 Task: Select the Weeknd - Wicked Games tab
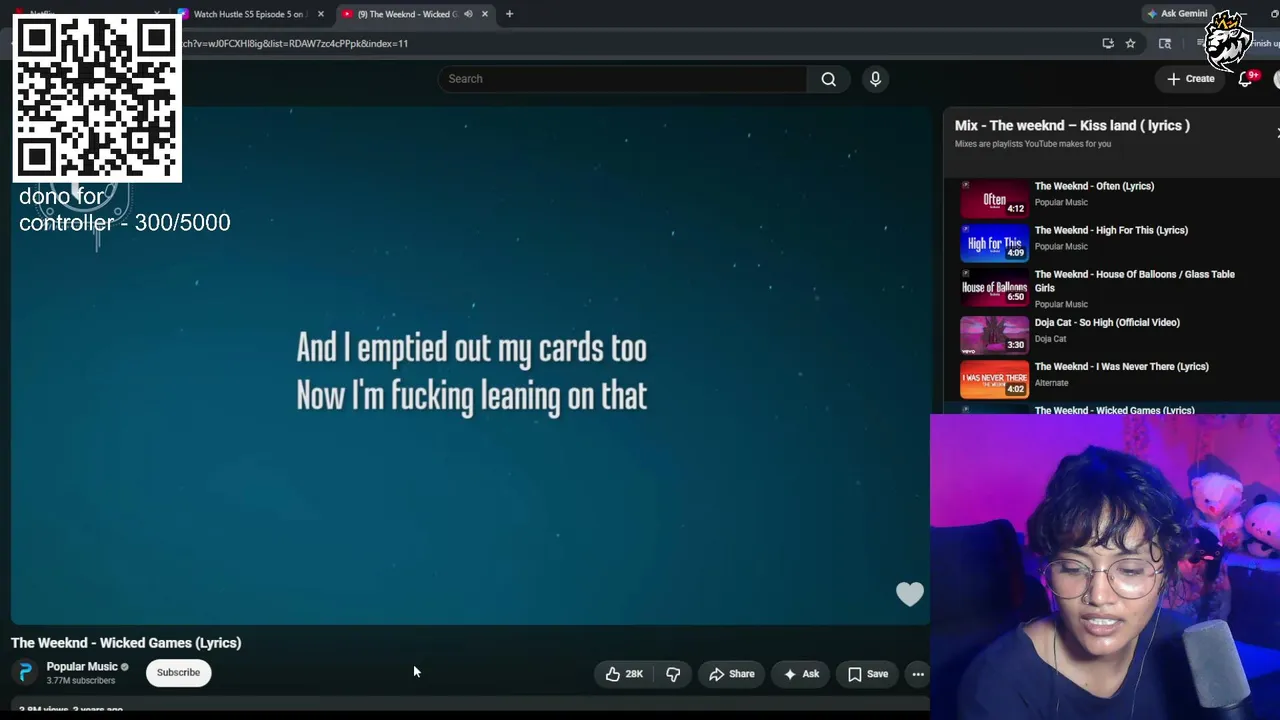click(415, 14)
